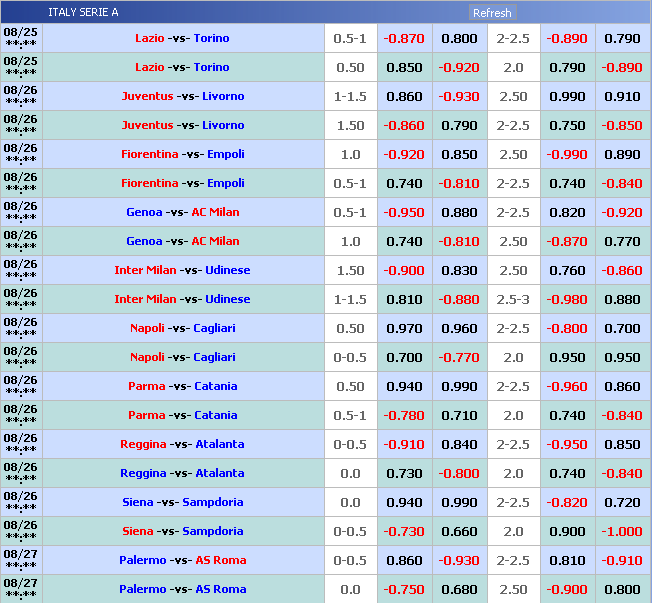Click 0.970 odds for Napoli vs Cagliari
652x603 pixels.
click(x=405, y=328)
